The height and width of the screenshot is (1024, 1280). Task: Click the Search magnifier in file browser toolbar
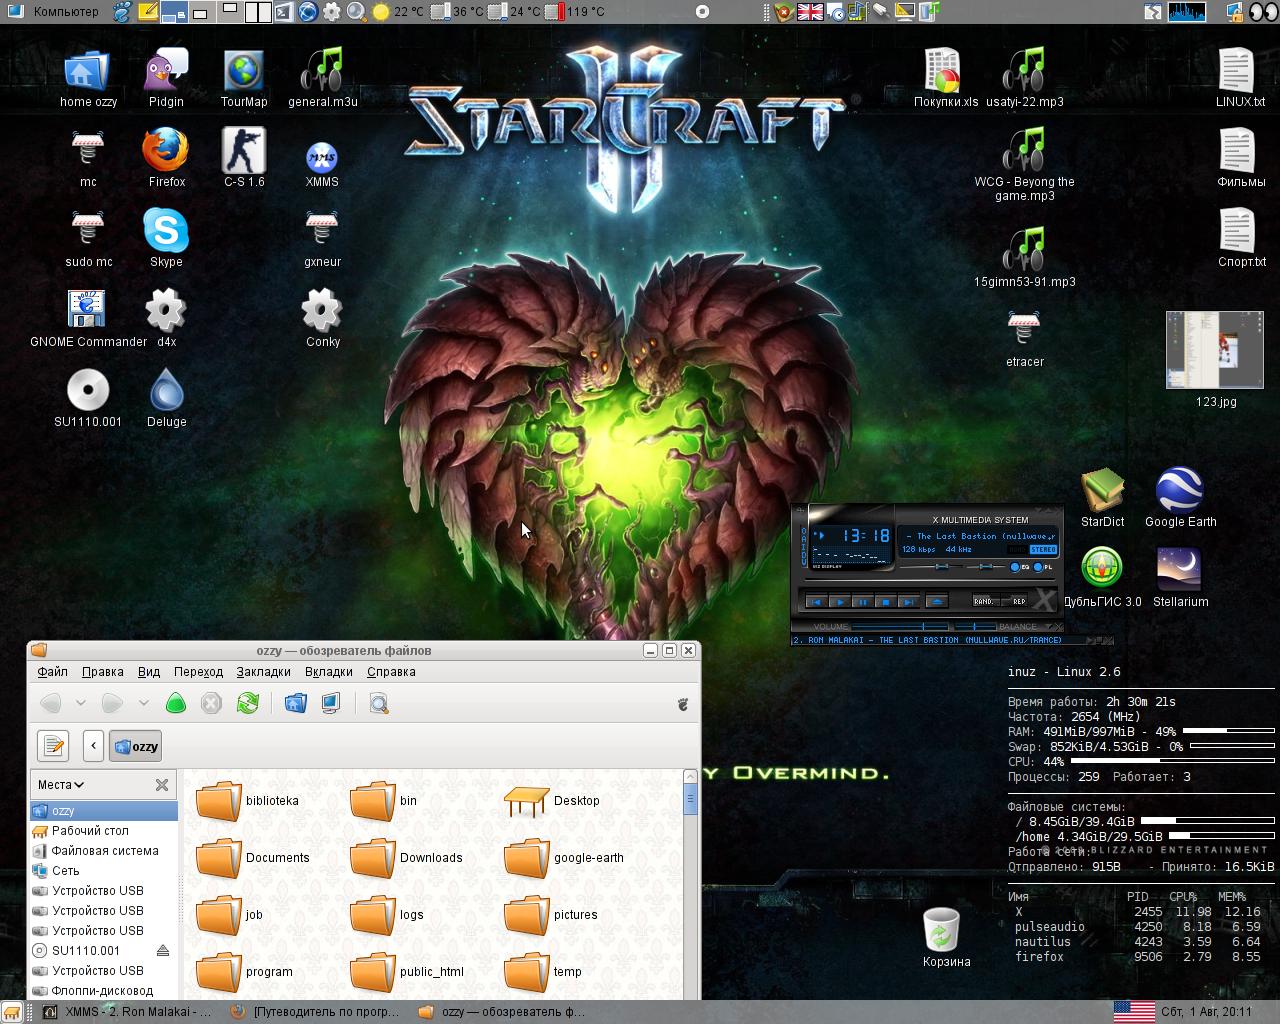pyautogui.click(x=379, y=703)
